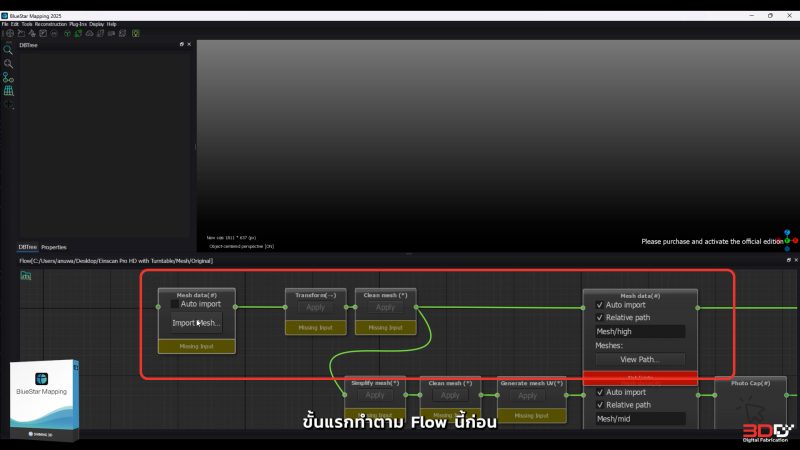
Task: Click the green tree-shaped toolbar icon
Action: coord(67,33)
